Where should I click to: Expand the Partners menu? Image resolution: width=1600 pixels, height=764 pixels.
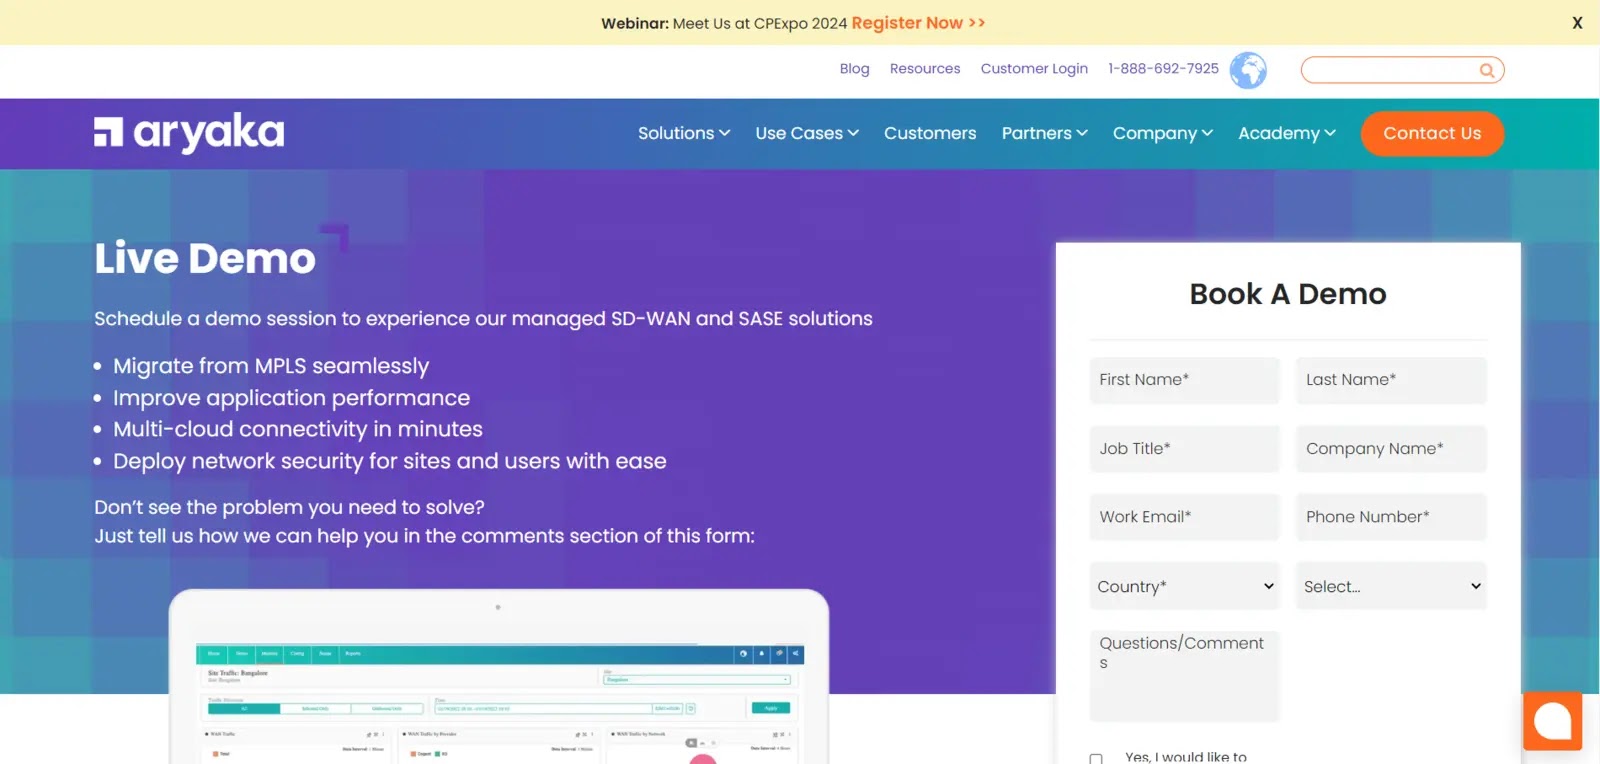[1044, 133]
